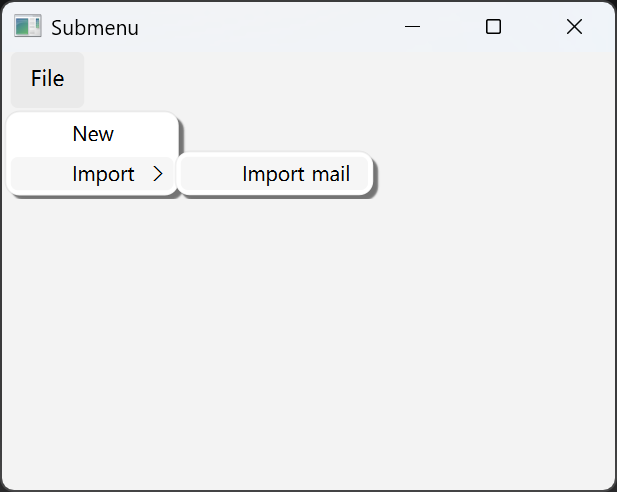Select New from the File menu
The height and width of the screenshot is (492, 617).
click(x=93, y=134)
